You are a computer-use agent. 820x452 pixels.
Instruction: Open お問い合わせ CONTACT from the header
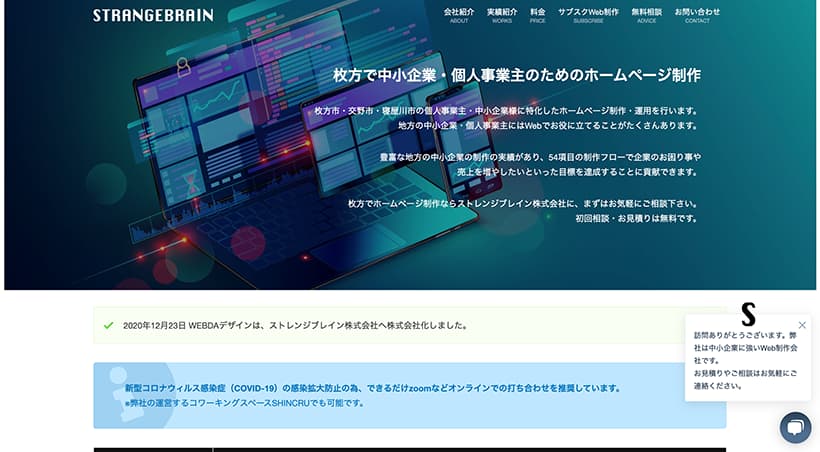click(697, 15)
